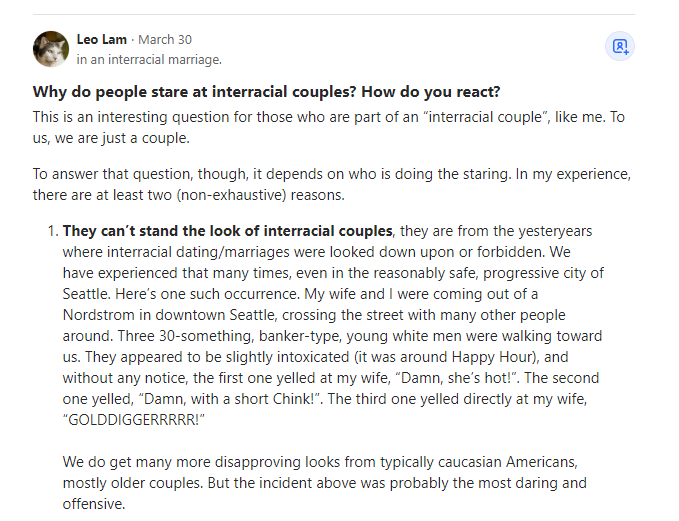This screenshot has height=521, width=679.
Task: Click the 'in an interracial marriage' credential
Action: (149, 59)
